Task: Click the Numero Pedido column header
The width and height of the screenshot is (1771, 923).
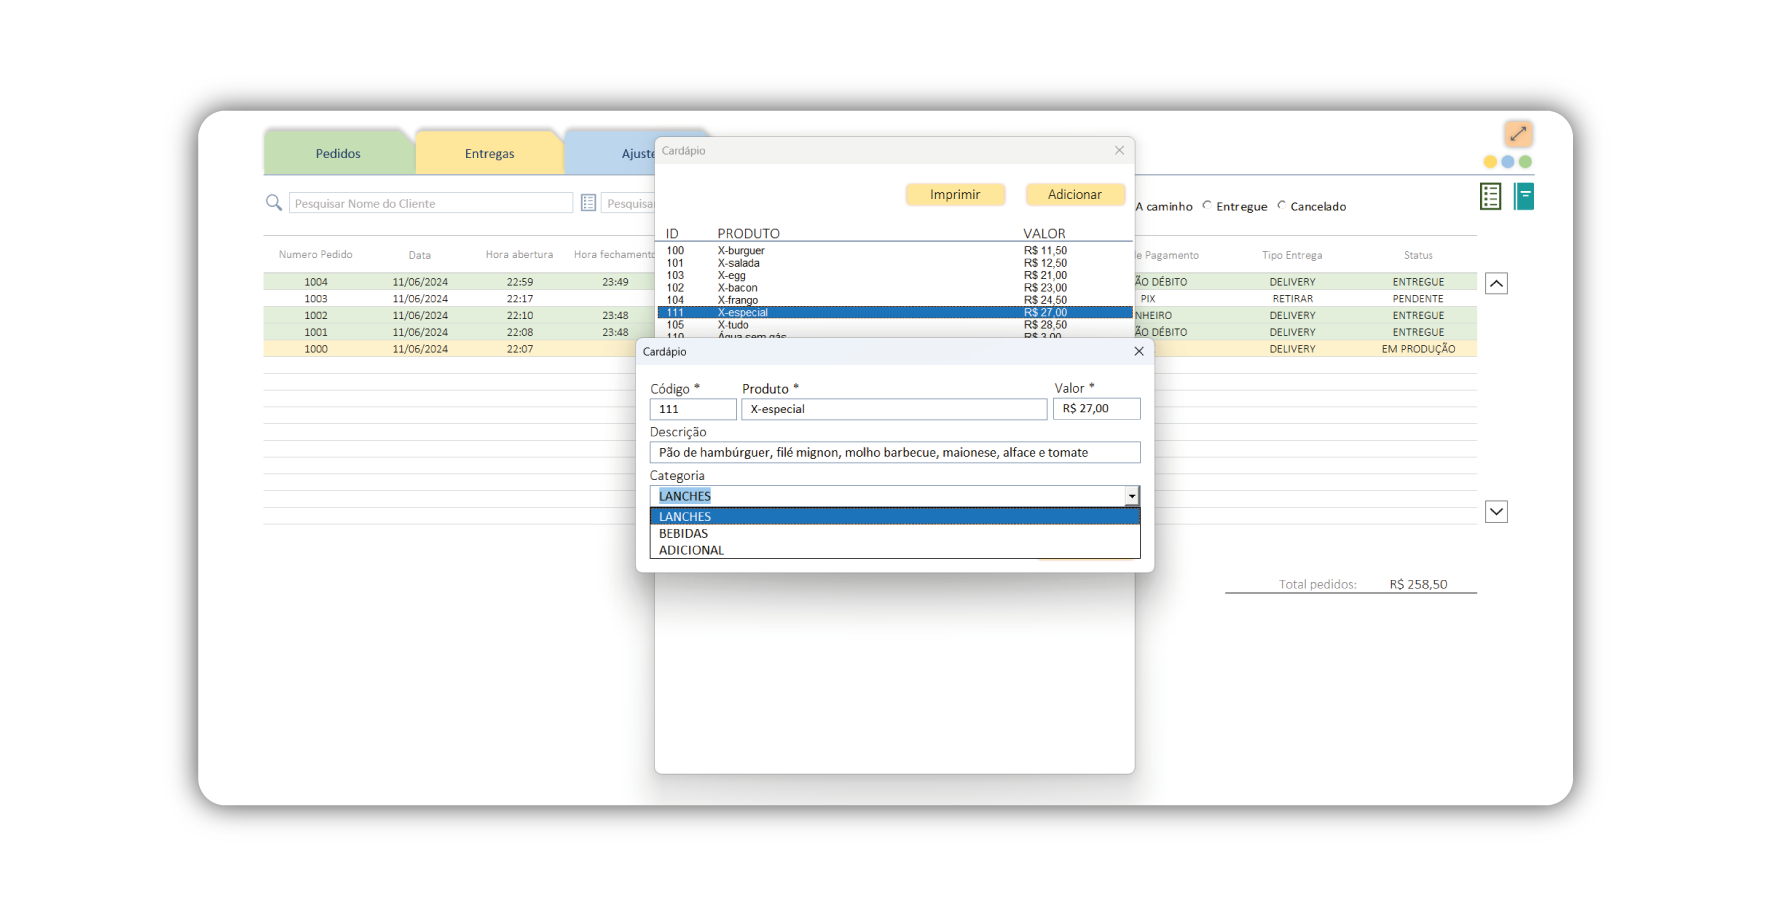Action: pyautogui.click(x=316, y=255)
